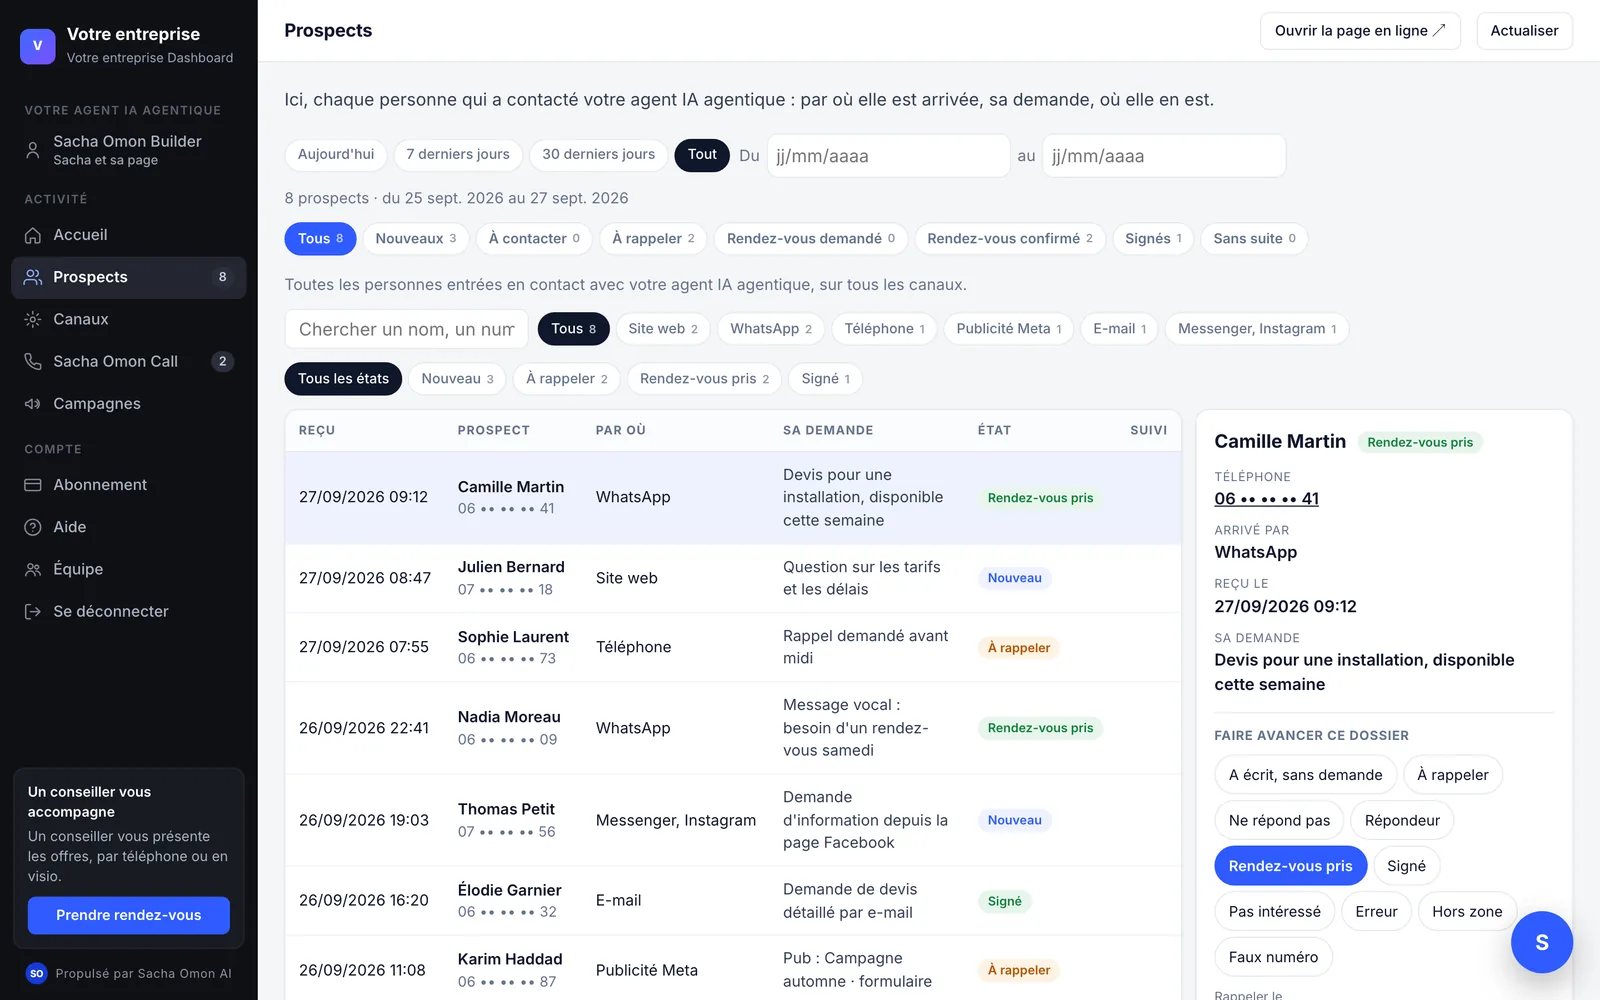Click the Abonnement card icon
This screenshot has height=1000, width=1600.
(33, 485)
